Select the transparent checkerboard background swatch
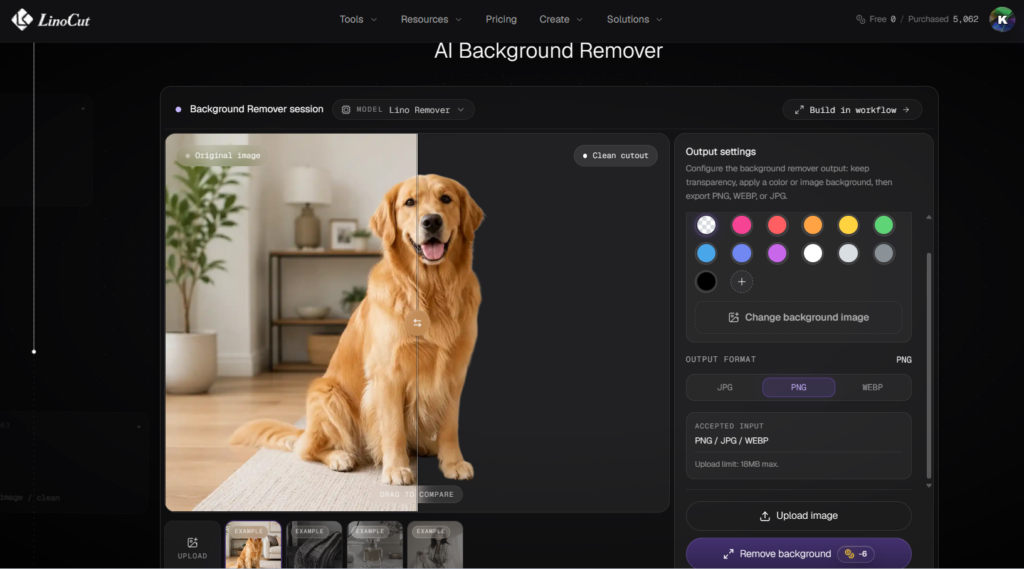 [x=706, y=225]
